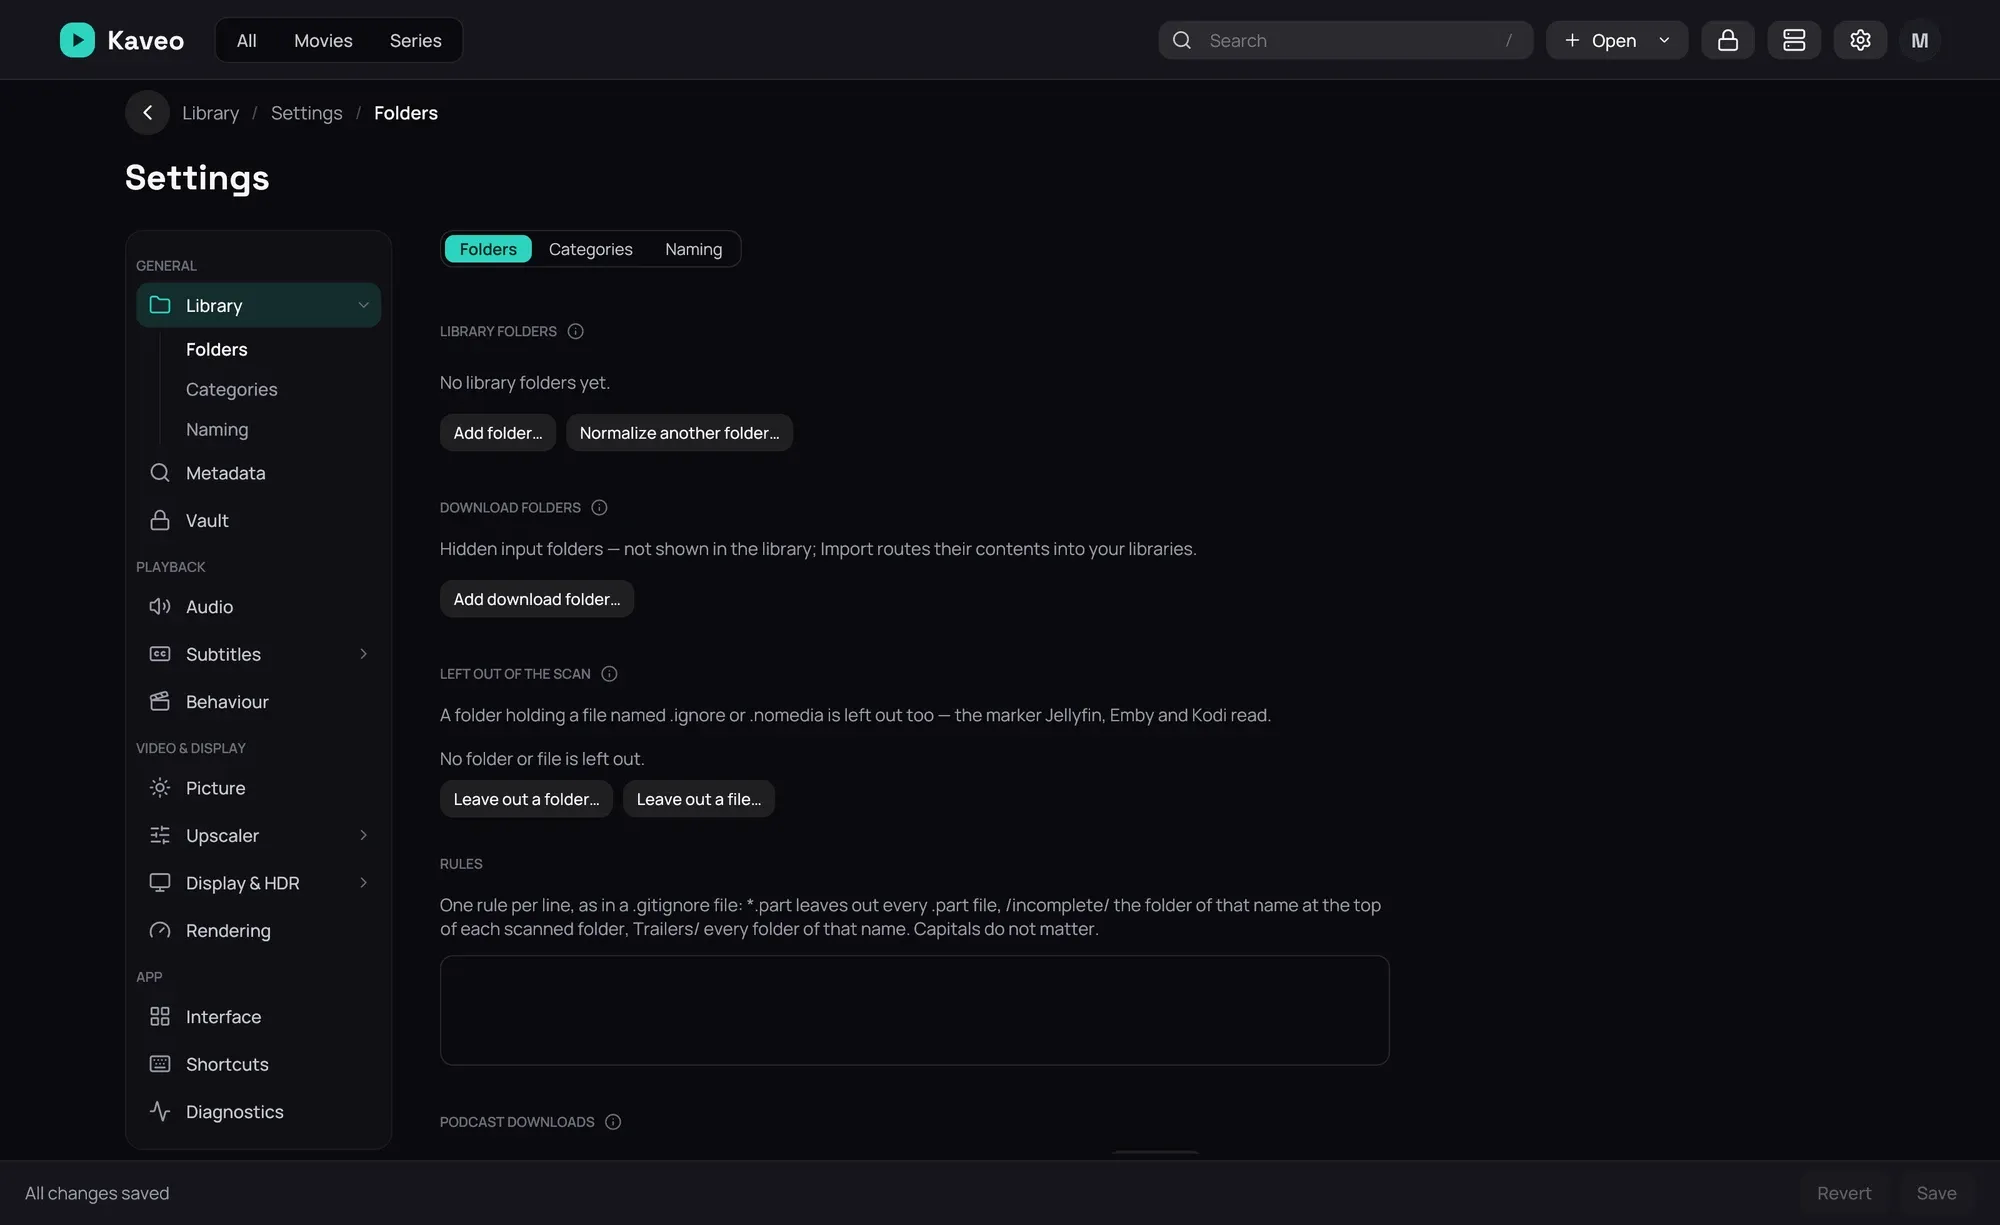Screen dimensions: 2000x1225
Task: Click Leave out a folder... button
Action: 526,799
